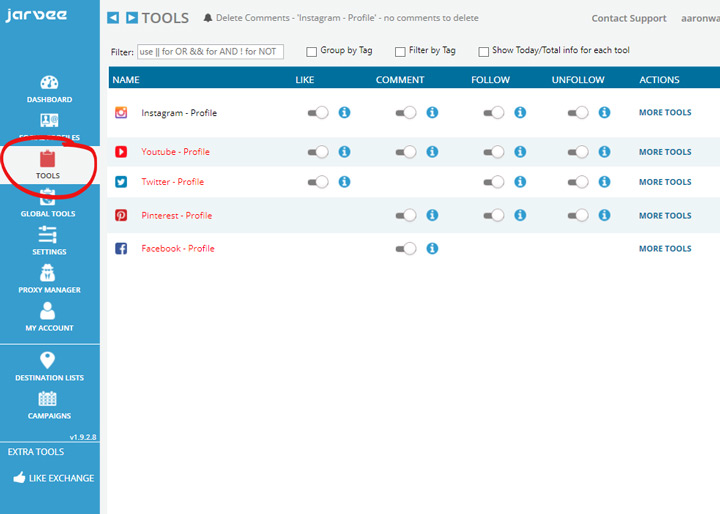Screen dimensions: 720x514
Task: Open MORE TOOLS for Instagram - Profile
Action: coord(665,113)
